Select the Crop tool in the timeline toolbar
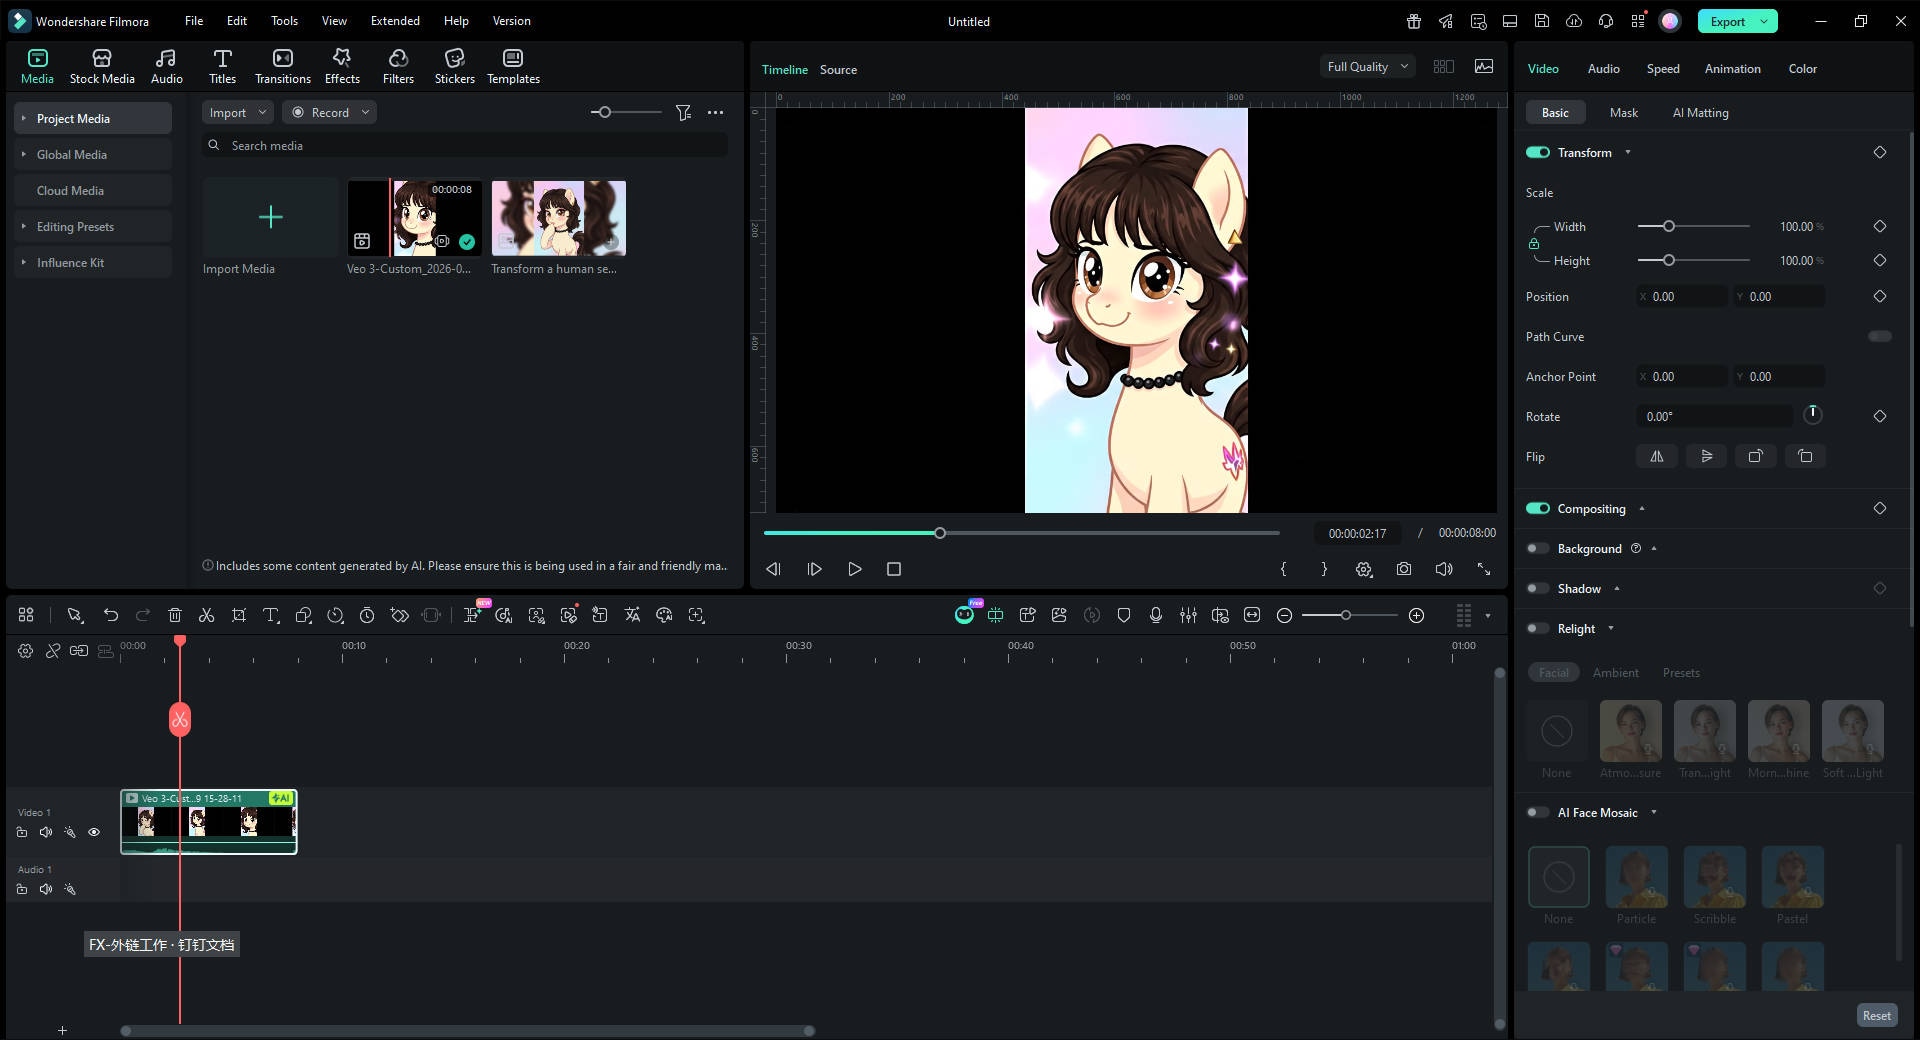This screenshot has width=1920, height=1040. coord(239,615)
